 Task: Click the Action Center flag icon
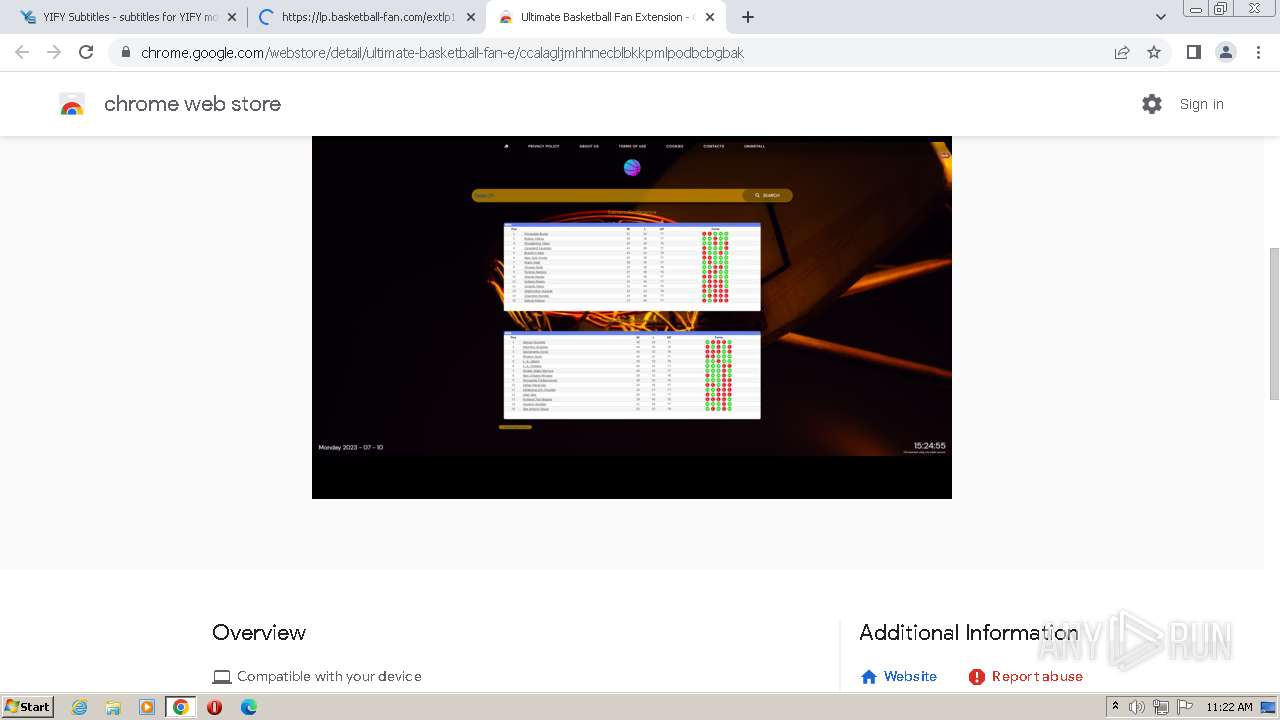point(1185,707)
